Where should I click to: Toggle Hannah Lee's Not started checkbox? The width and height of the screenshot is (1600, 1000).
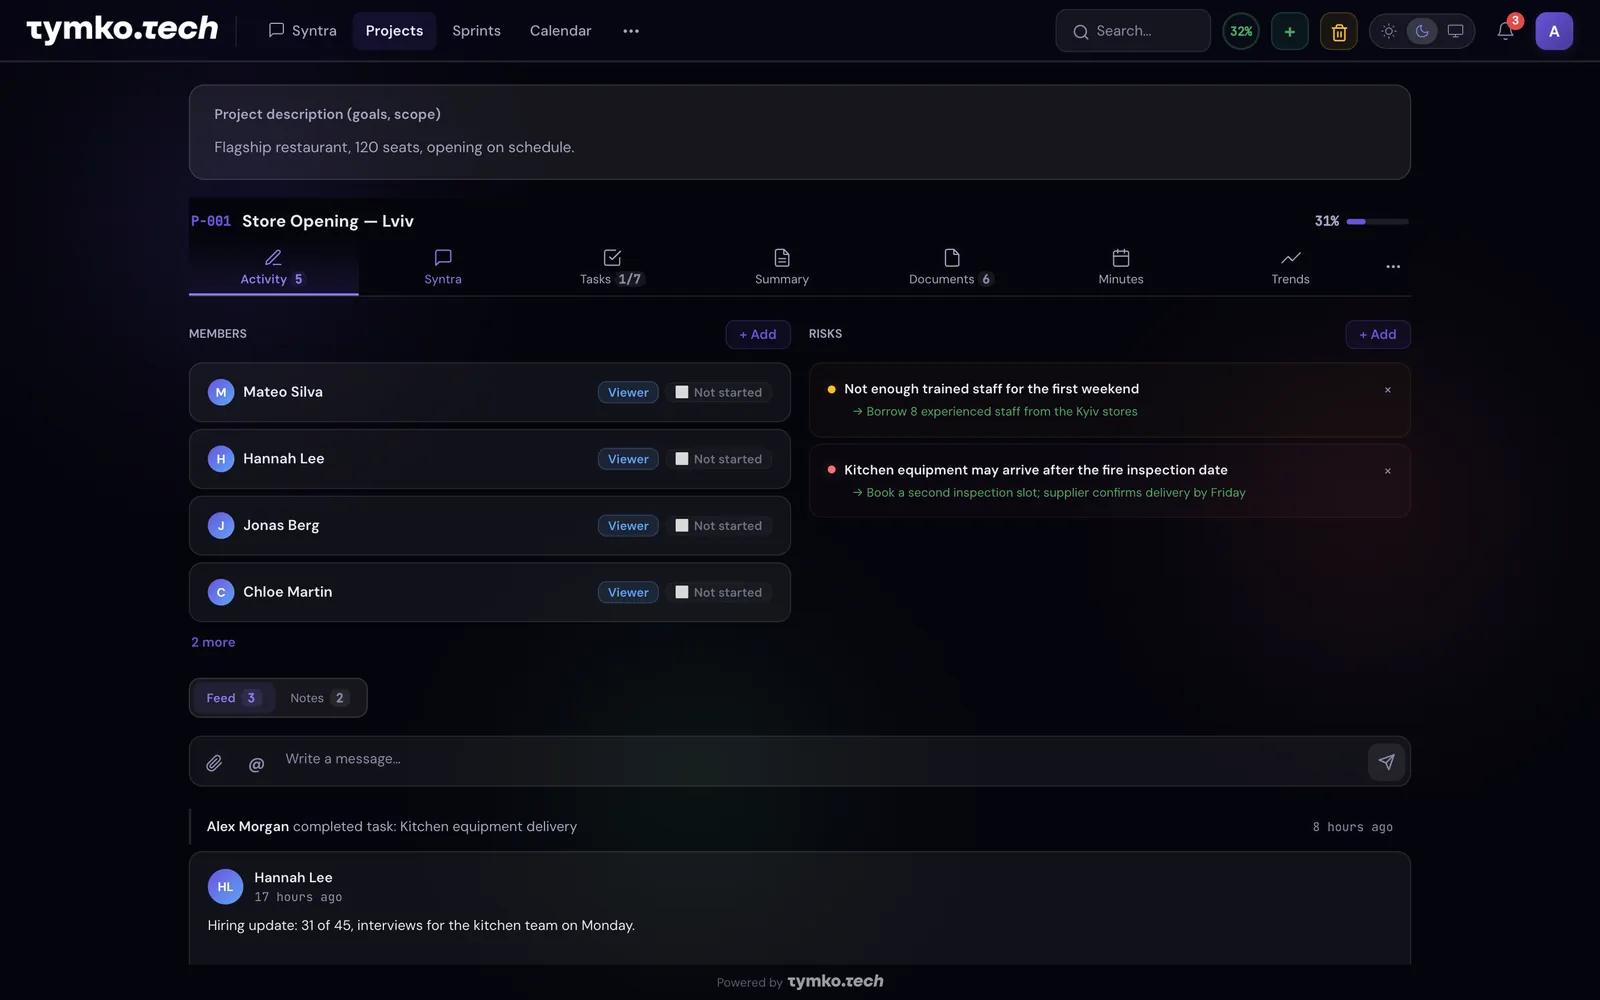point(682,459)
